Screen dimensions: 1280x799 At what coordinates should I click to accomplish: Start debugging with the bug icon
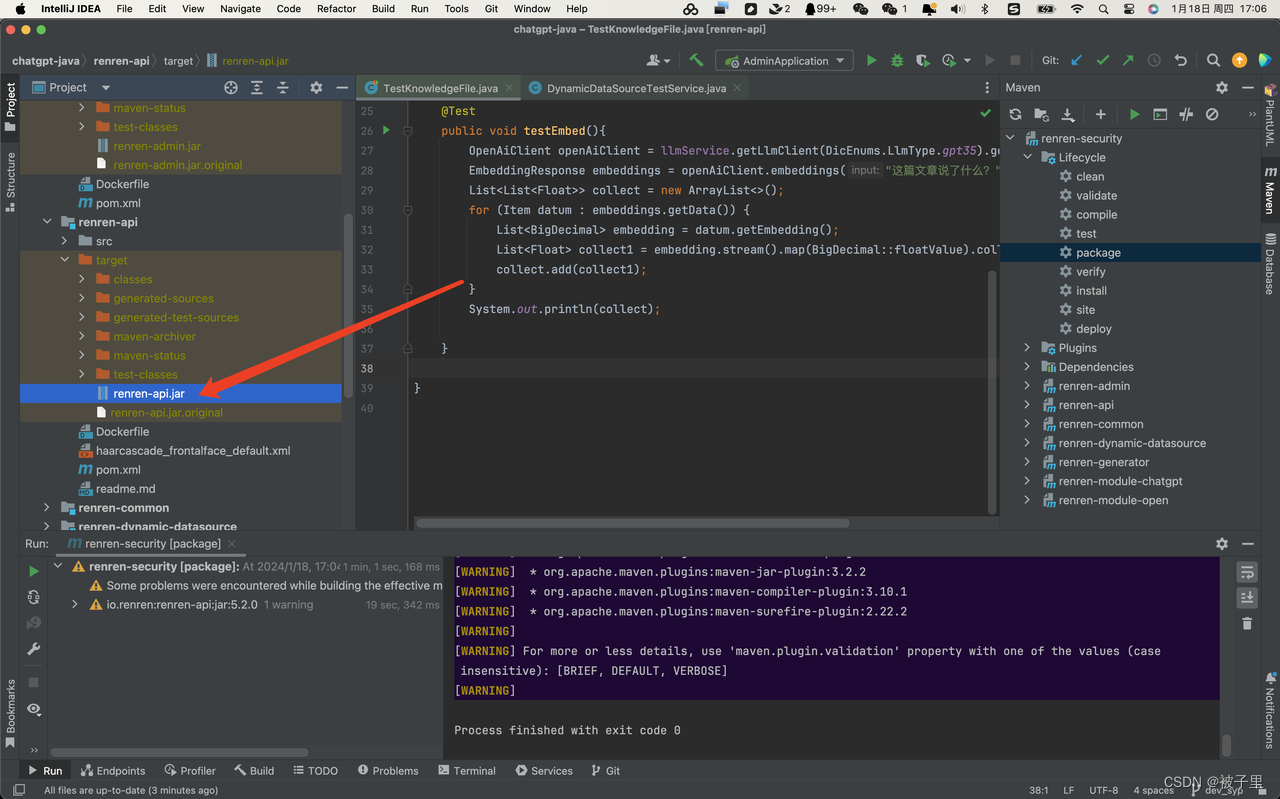tap(897, 60)
